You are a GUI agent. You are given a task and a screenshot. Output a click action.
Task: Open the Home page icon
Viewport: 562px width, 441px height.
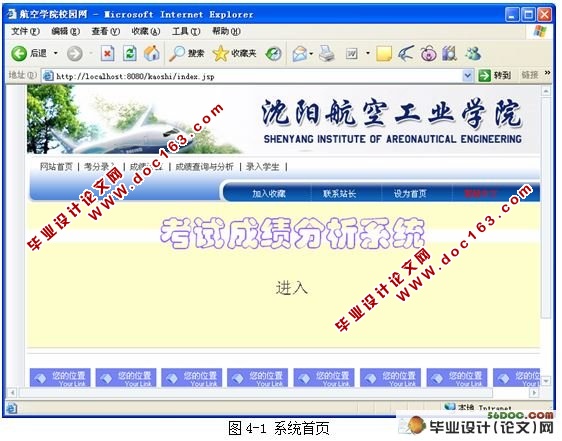coord(152,53)
